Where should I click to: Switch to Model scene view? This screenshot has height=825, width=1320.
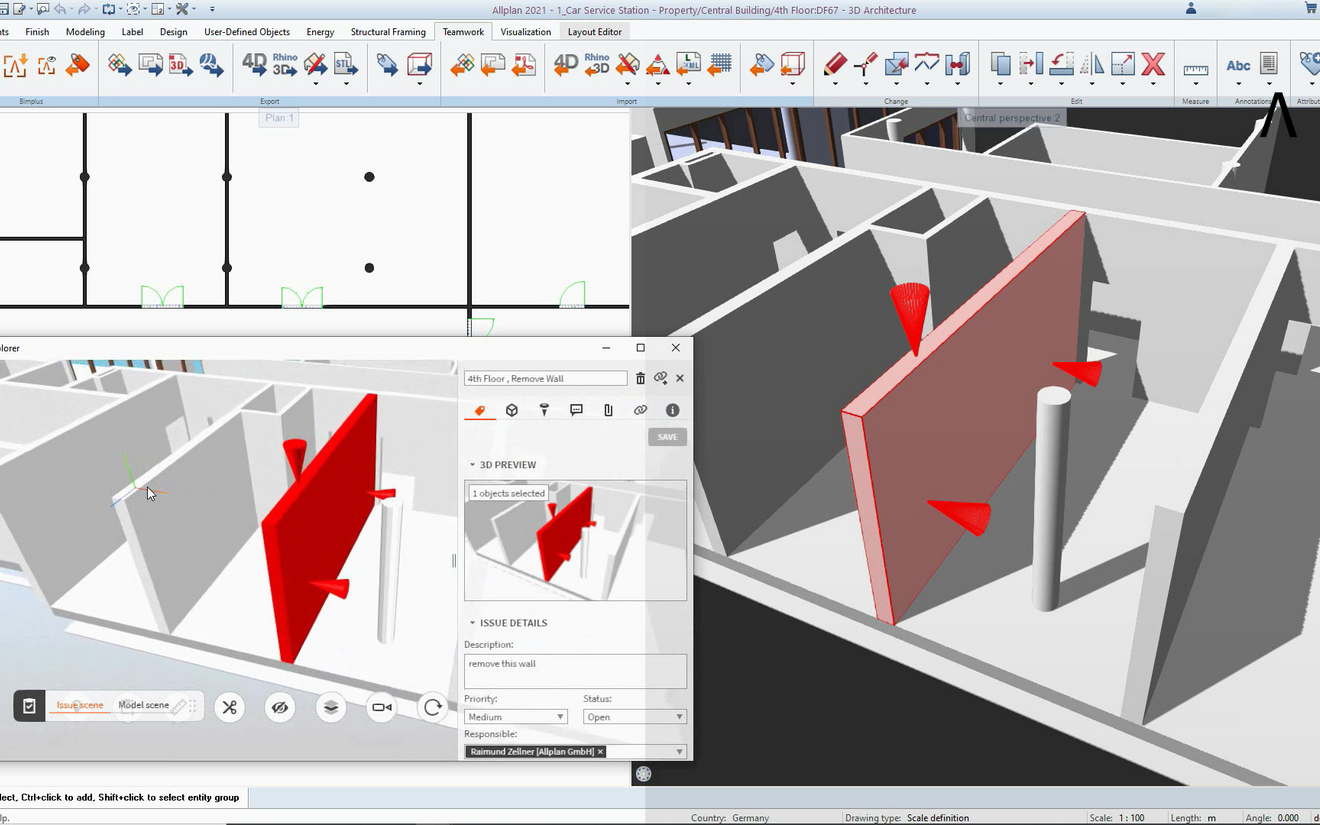click(x=144, y=705)
